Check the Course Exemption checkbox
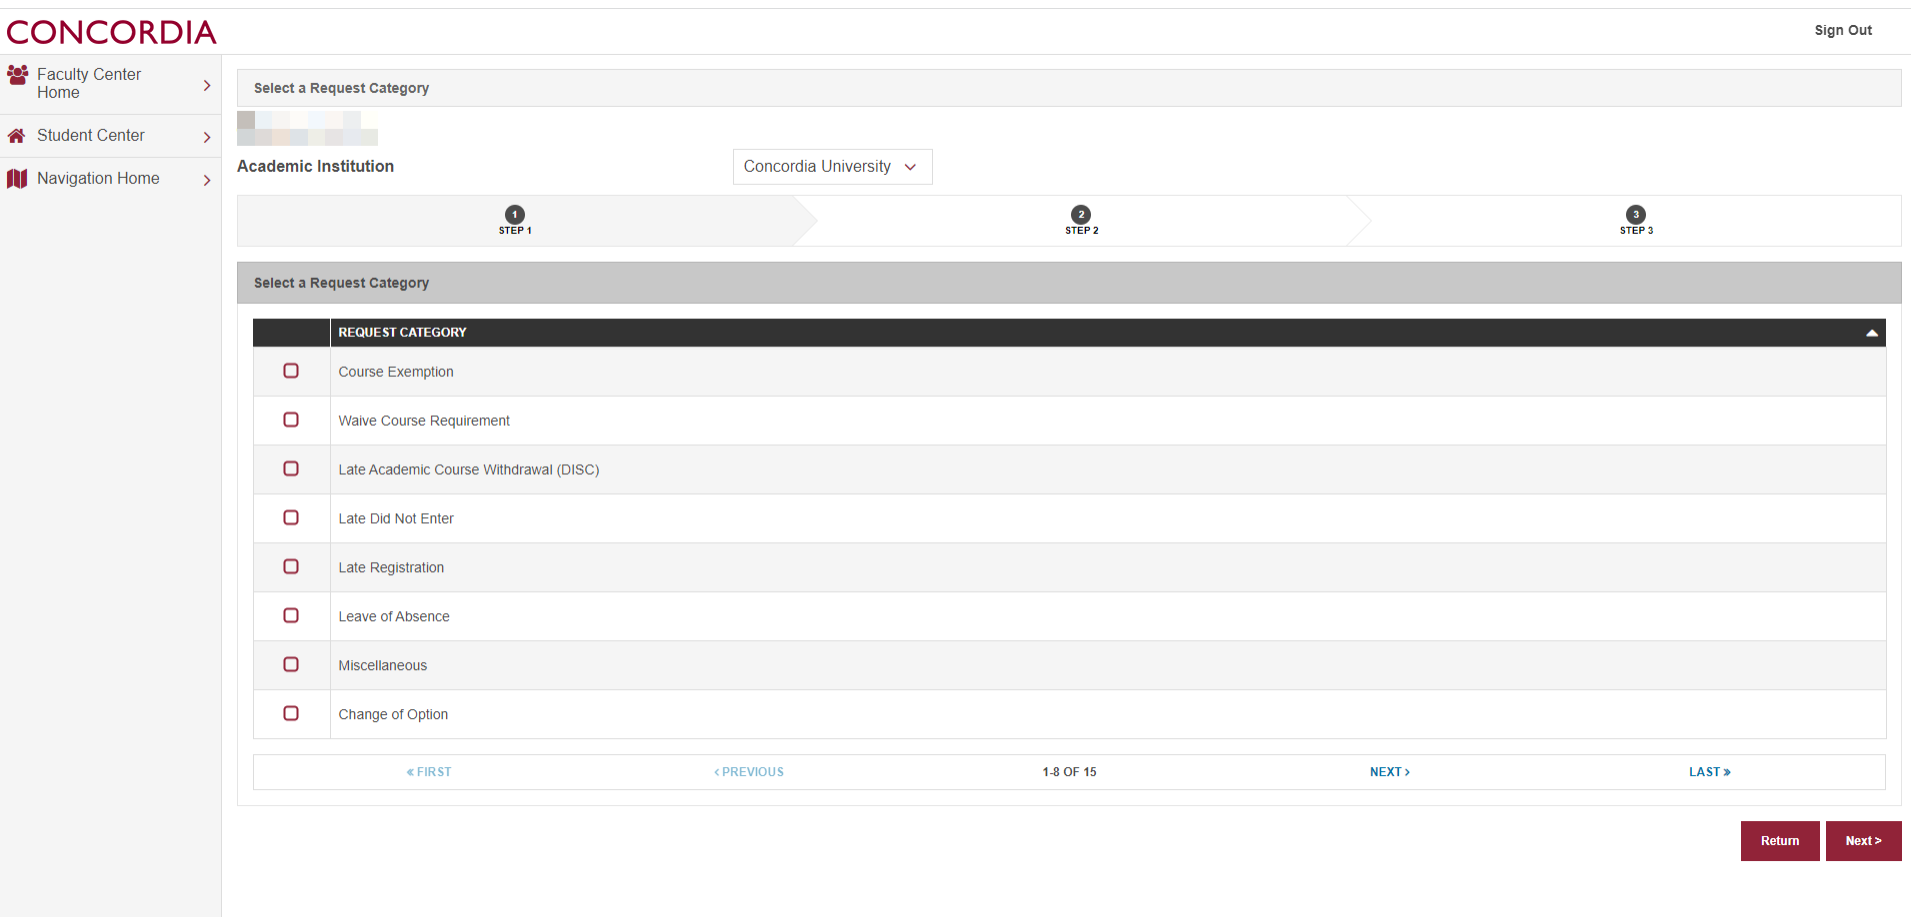Viewport: 1911px width, 917px height. [291, 371]
